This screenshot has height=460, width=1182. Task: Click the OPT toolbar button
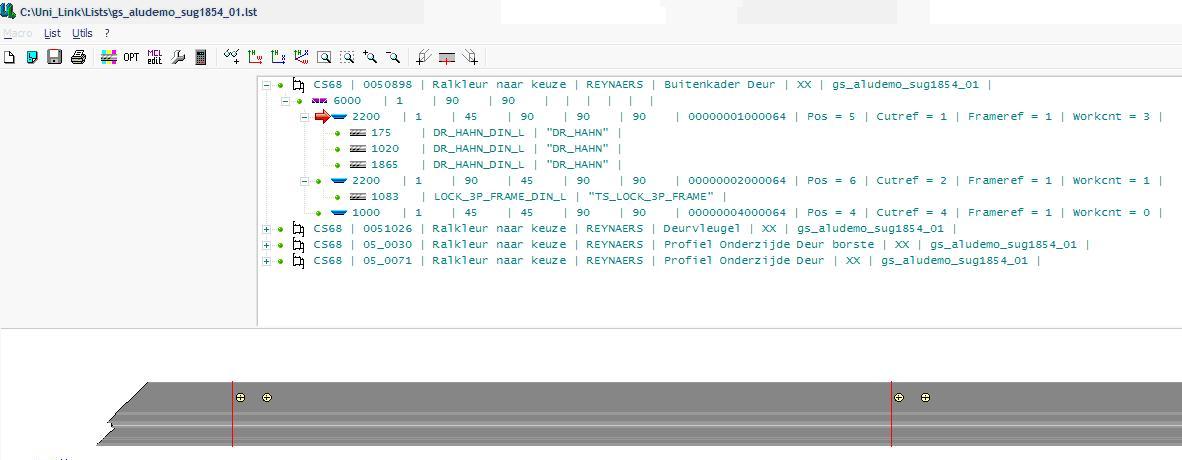pos(131,57)
